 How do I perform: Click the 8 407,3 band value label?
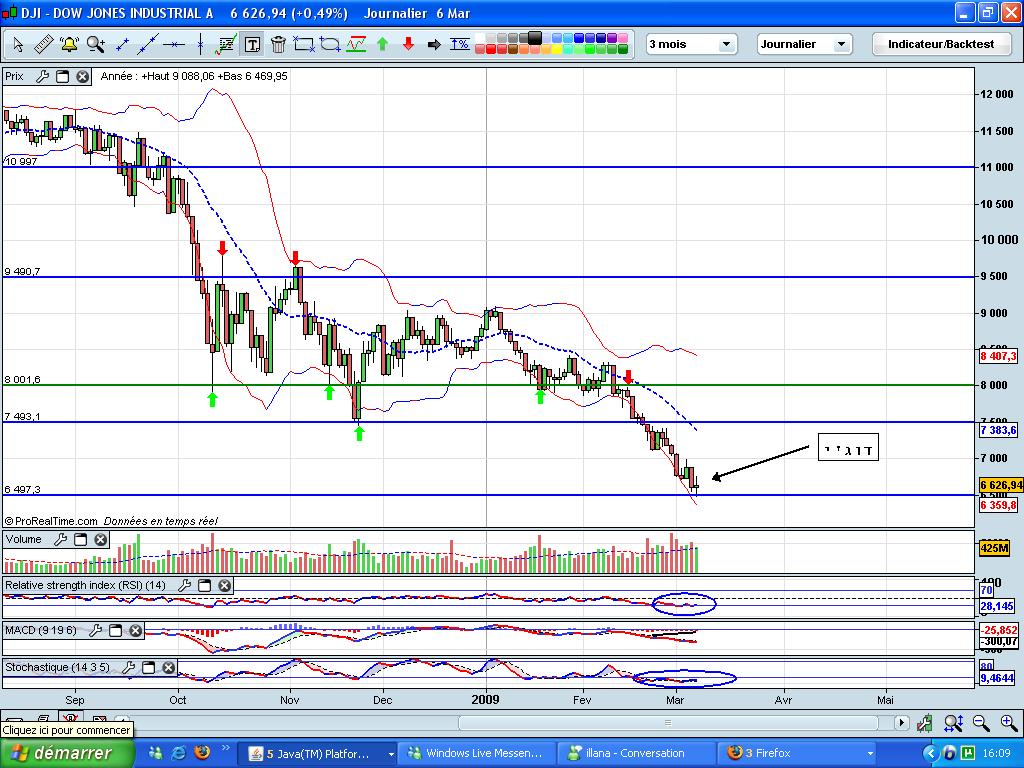pyautogui.click(x=999, y=356)
